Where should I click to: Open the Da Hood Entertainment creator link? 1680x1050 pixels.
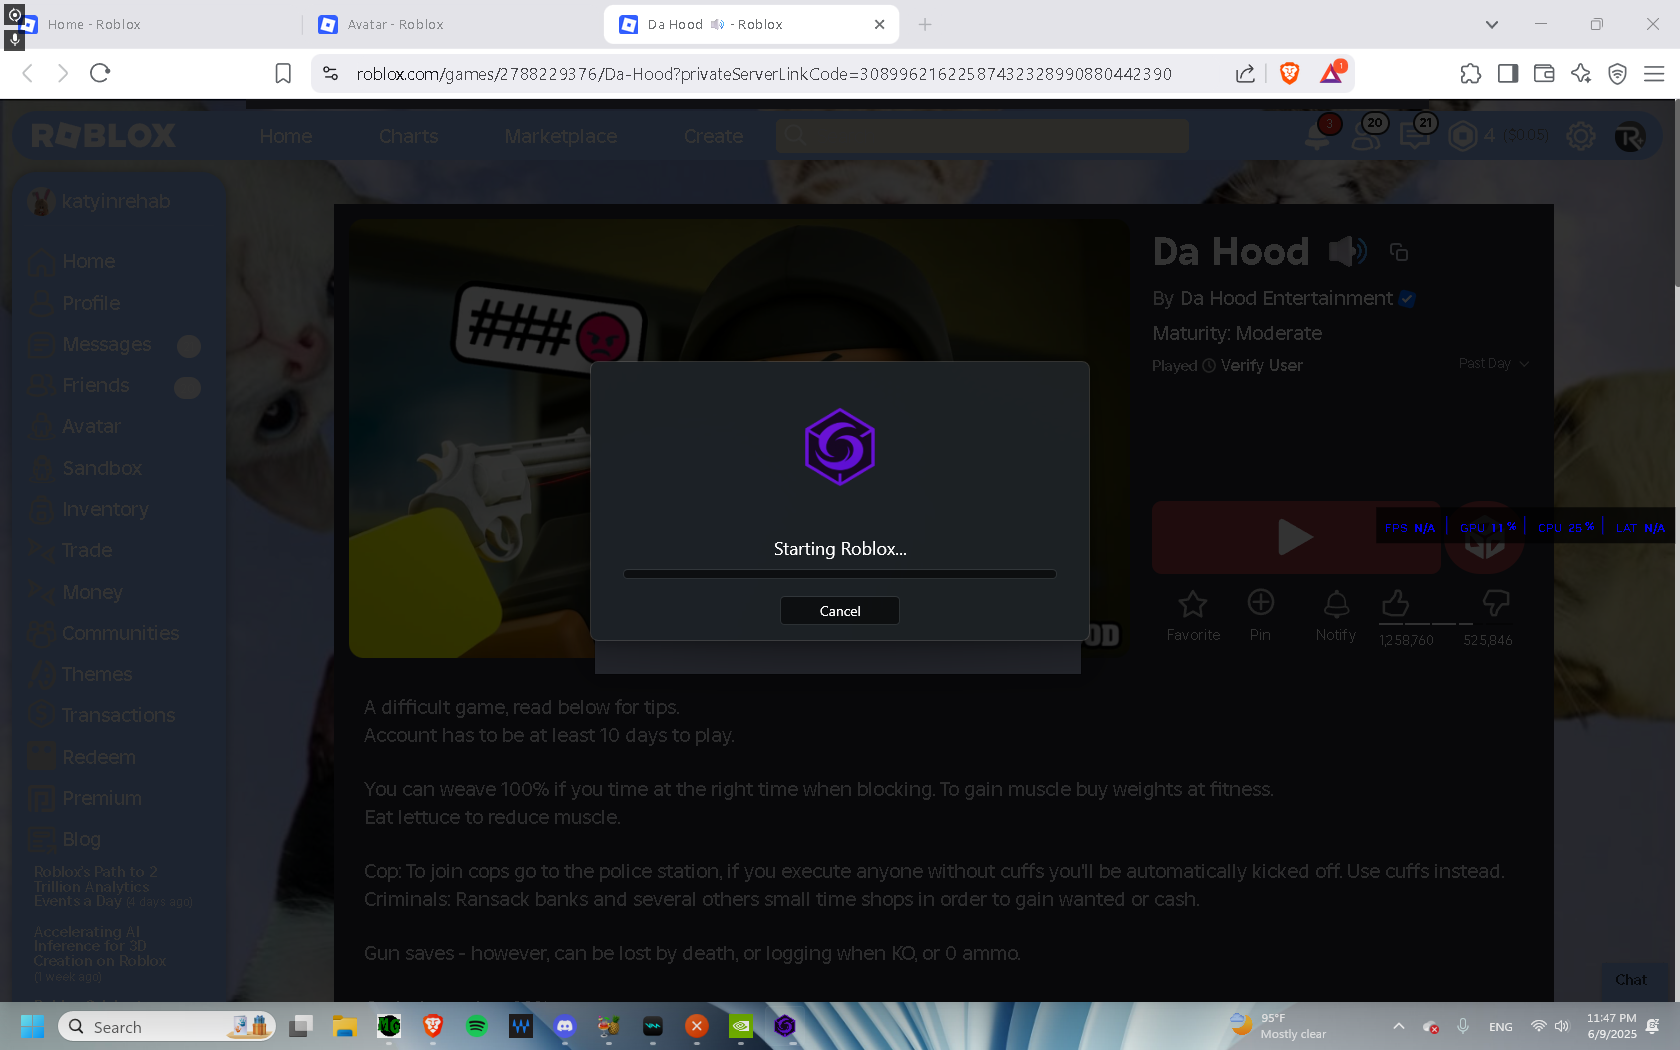1286,298
